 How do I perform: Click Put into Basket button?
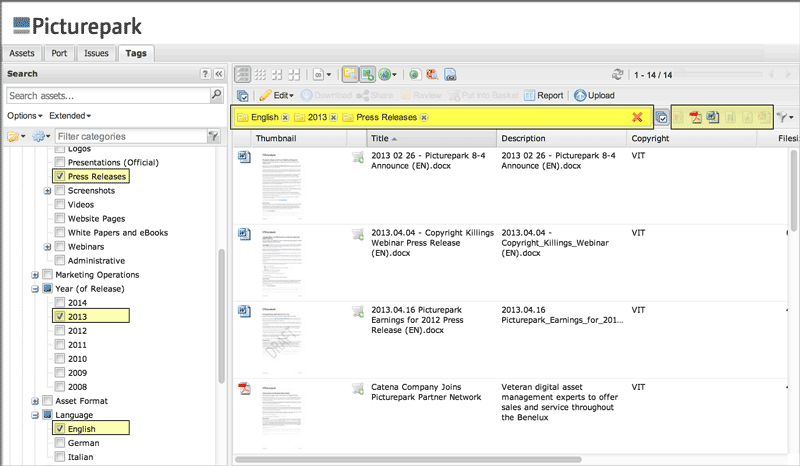click(483, 95)
